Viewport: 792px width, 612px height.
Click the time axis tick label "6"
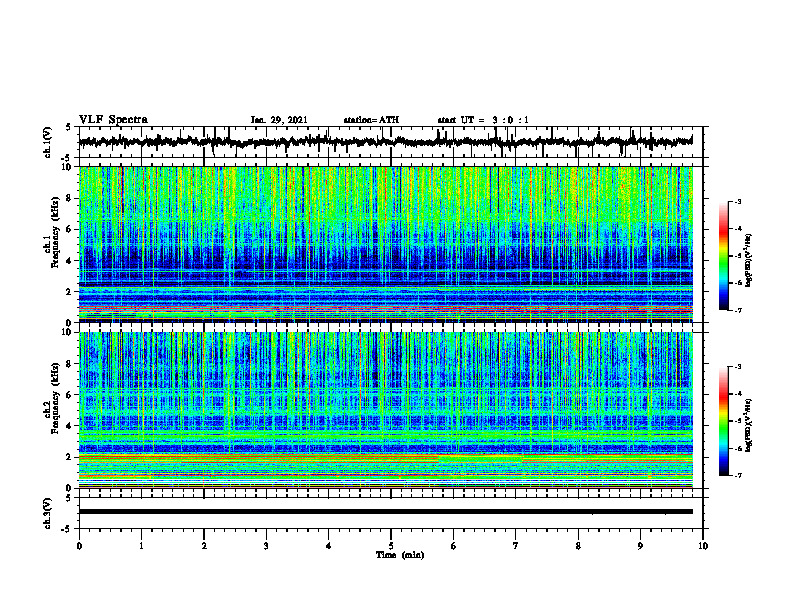coord(454,546)
